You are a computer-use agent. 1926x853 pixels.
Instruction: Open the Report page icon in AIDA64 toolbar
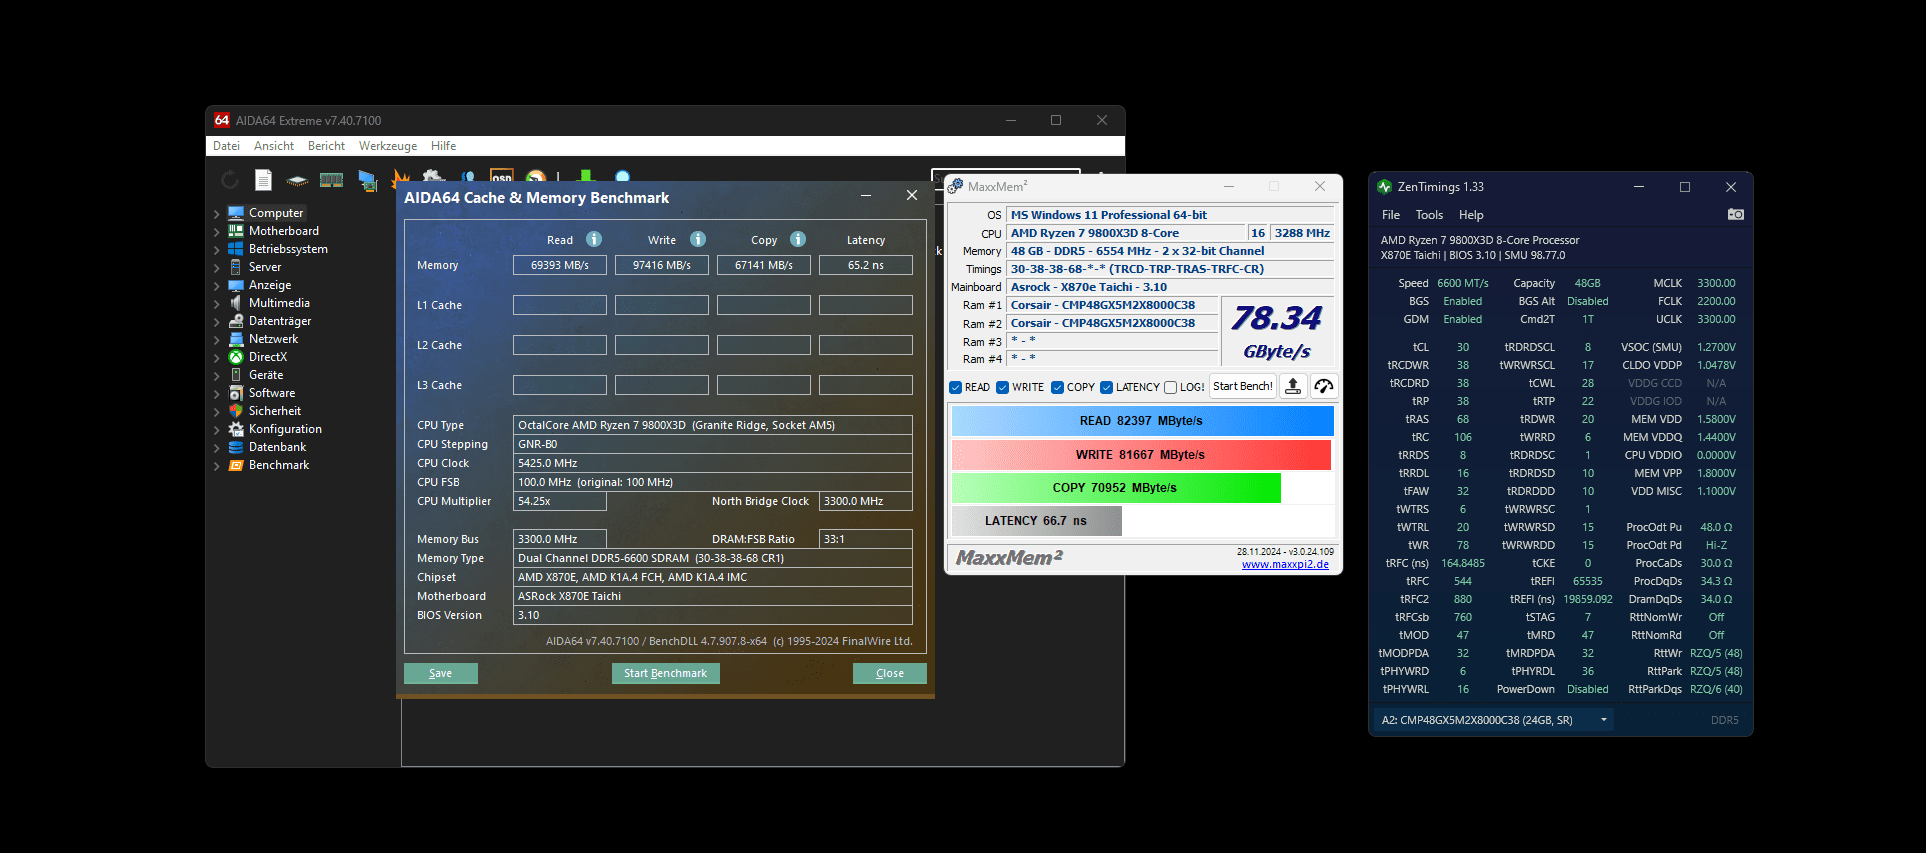tap(263, 180)
